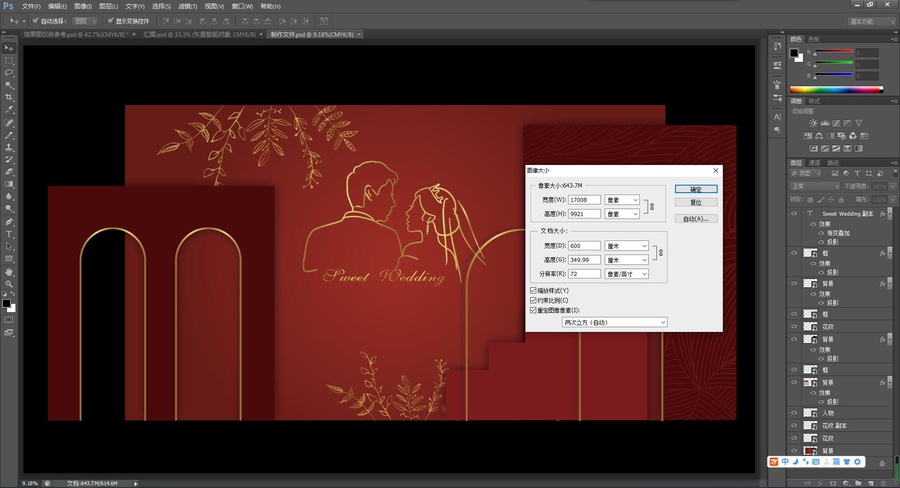Switch to the 色板 swatches tab
Viewport: 900px width, 488px height.
[814, 39]
